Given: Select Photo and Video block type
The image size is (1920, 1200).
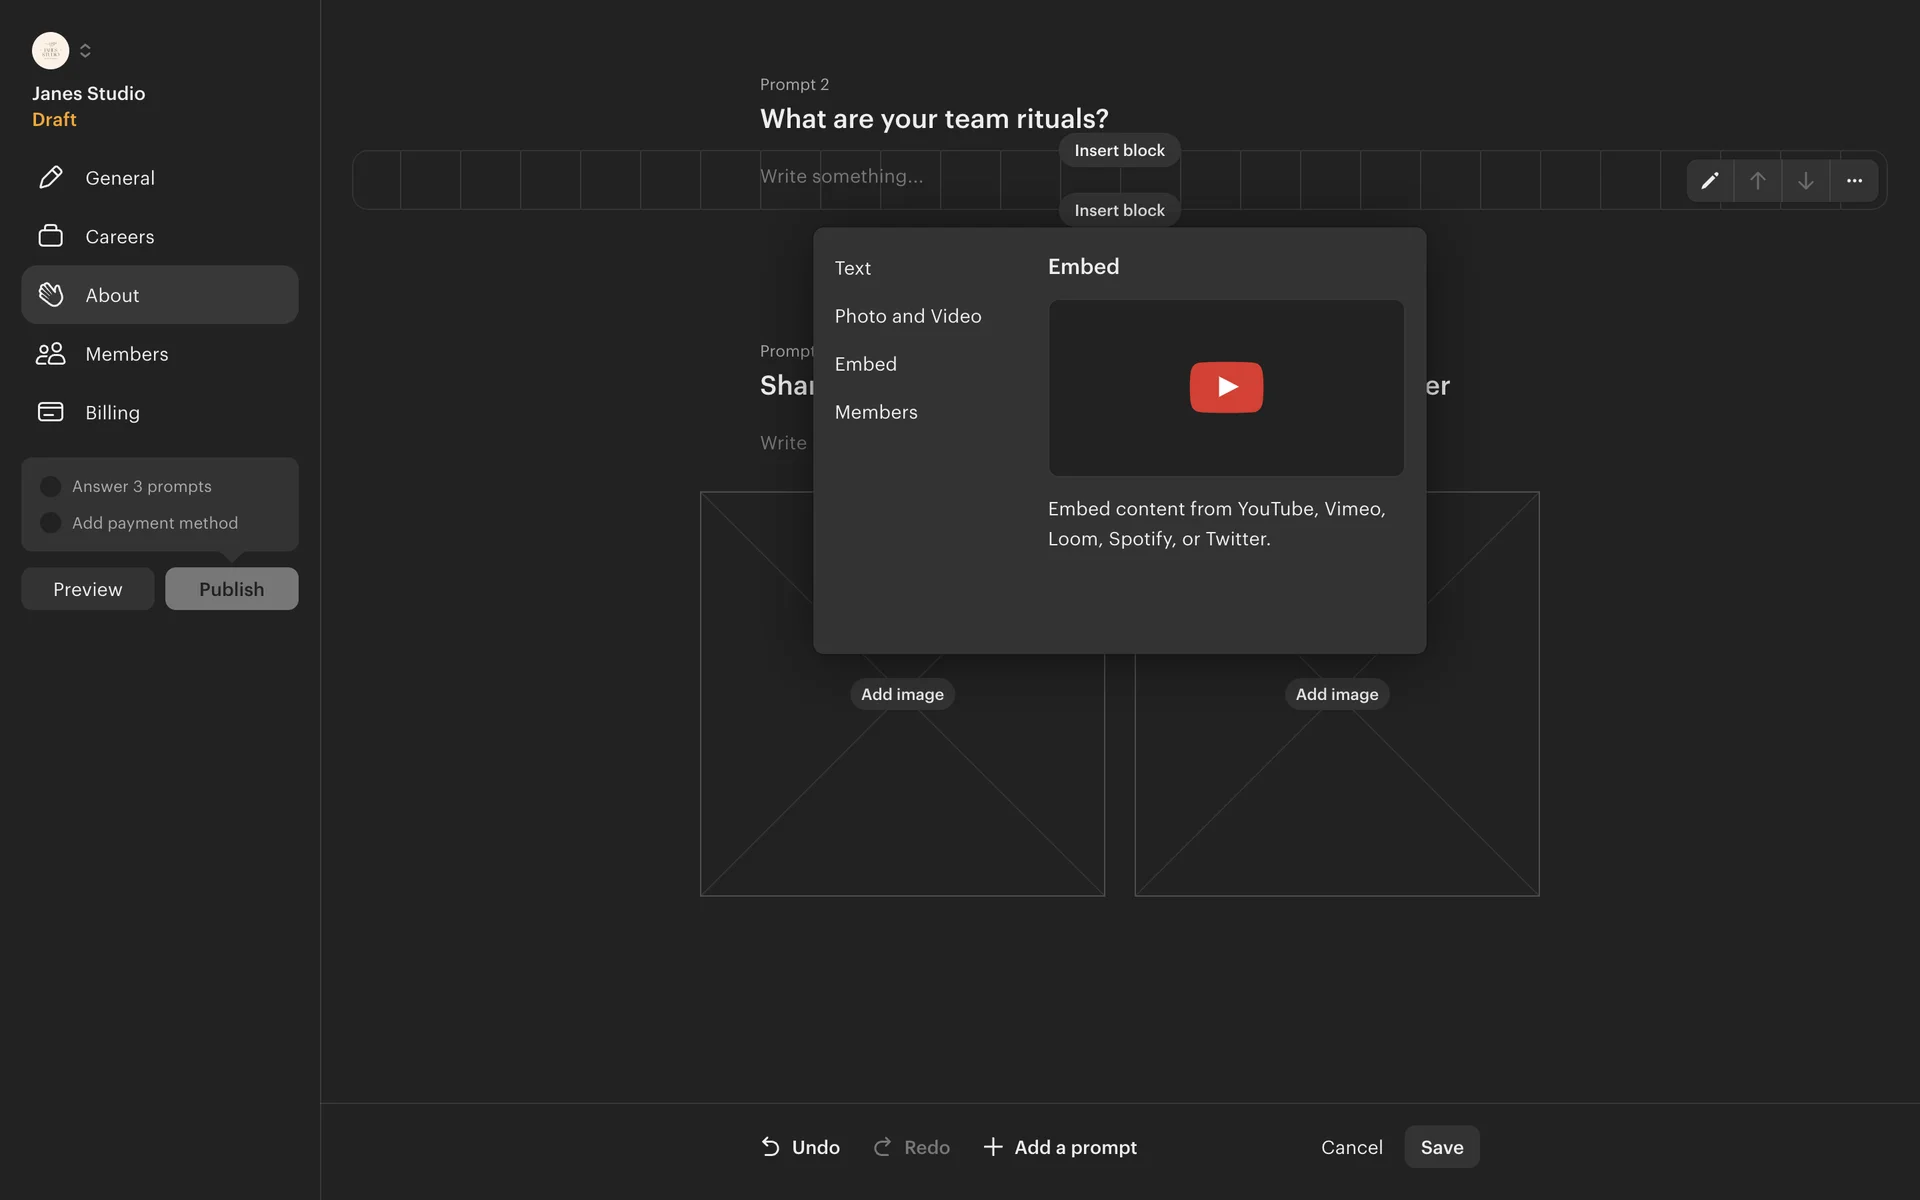Looking at the screenshot, I should coord(907,316).
